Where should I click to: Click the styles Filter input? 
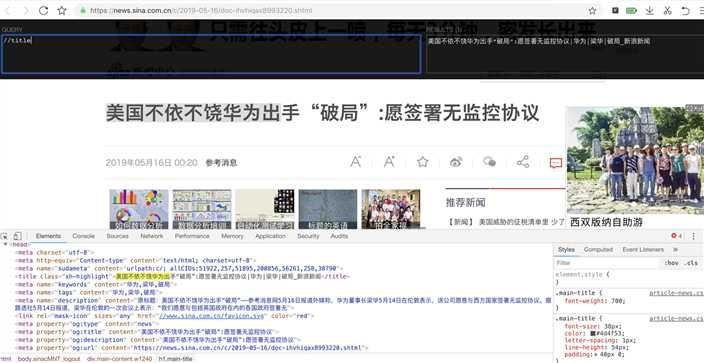pos(607,263)
